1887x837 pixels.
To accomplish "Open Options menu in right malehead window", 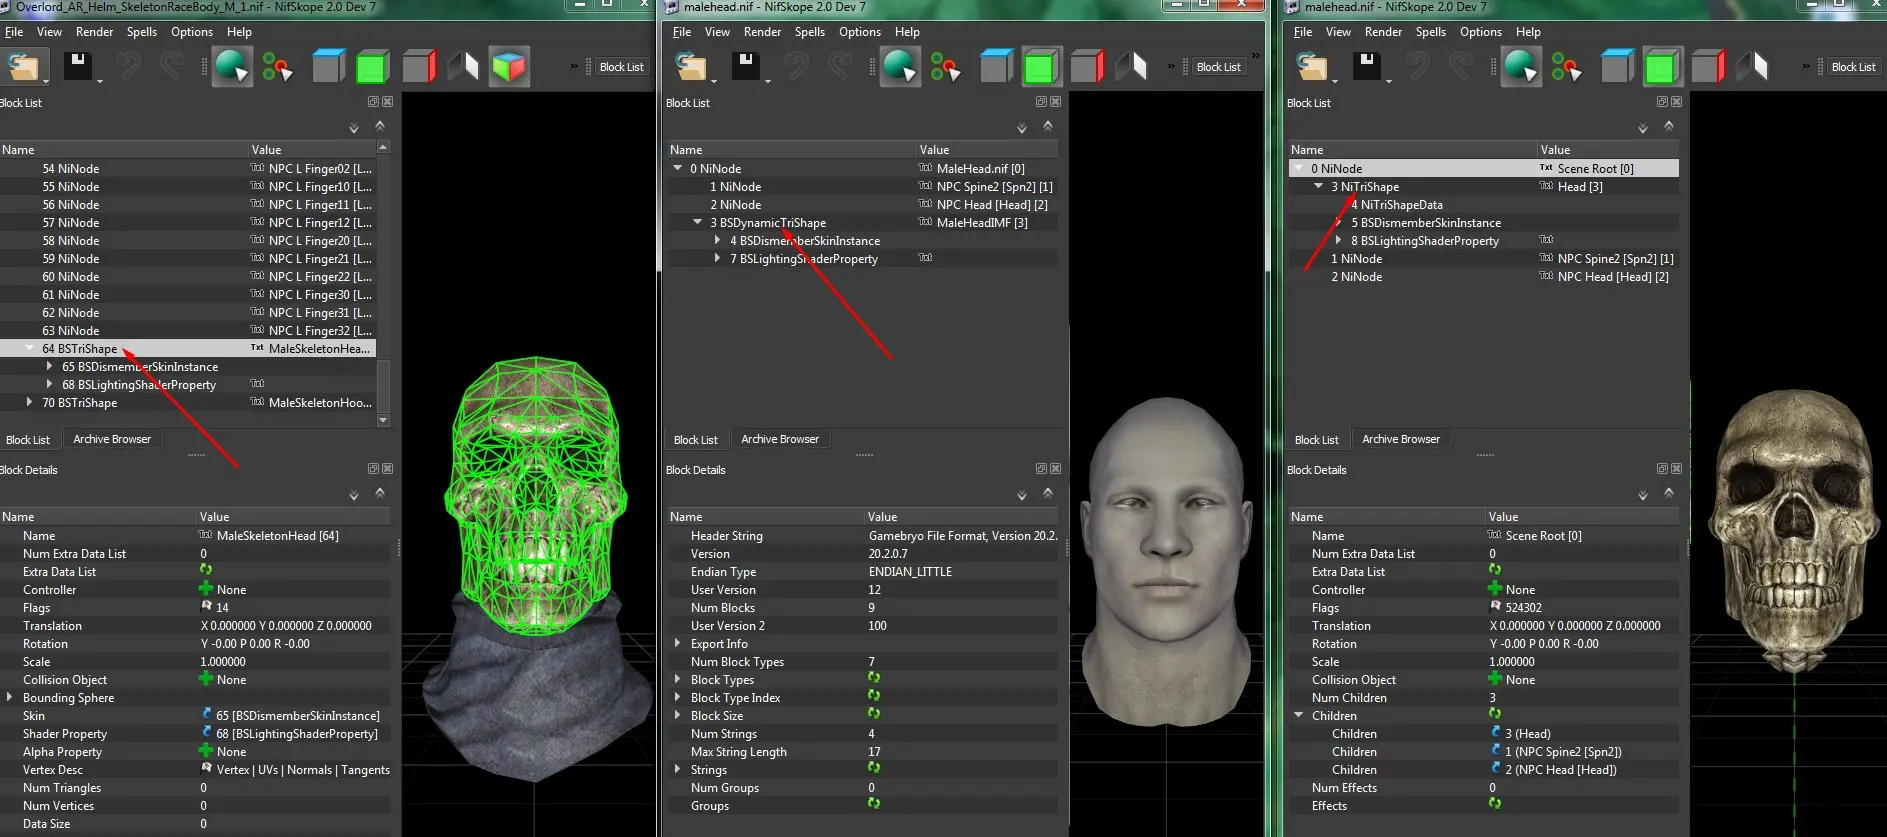I will pyautogui.click(x=1480, y=32).
